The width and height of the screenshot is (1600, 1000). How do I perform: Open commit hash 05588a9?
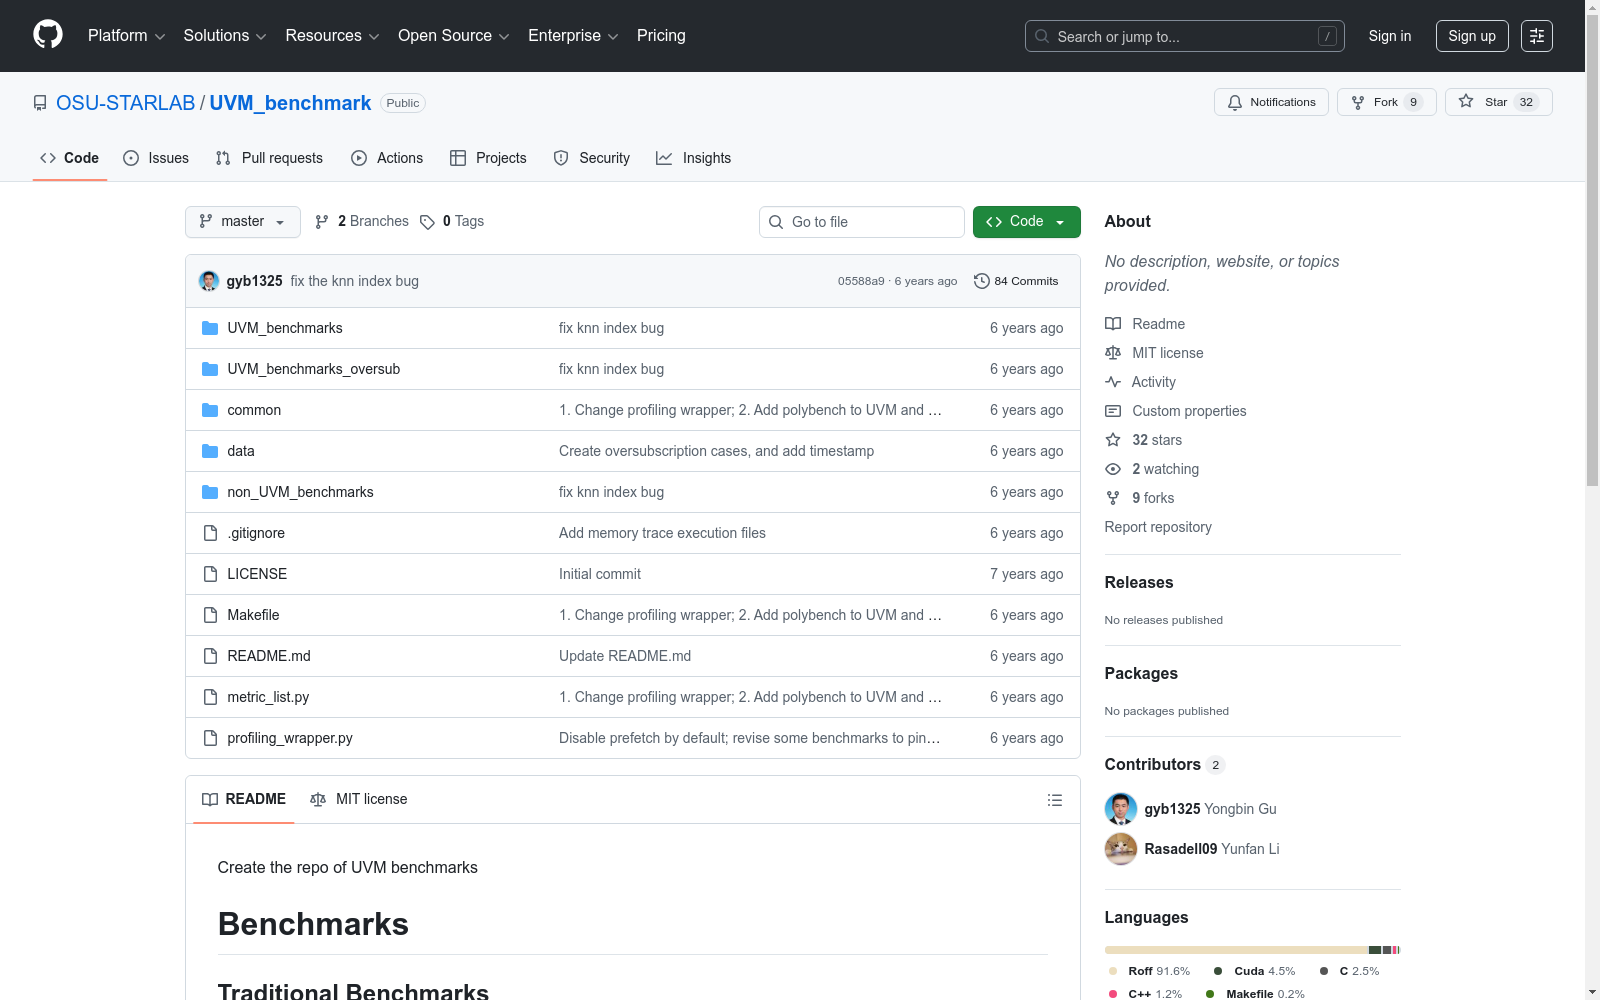861,281
